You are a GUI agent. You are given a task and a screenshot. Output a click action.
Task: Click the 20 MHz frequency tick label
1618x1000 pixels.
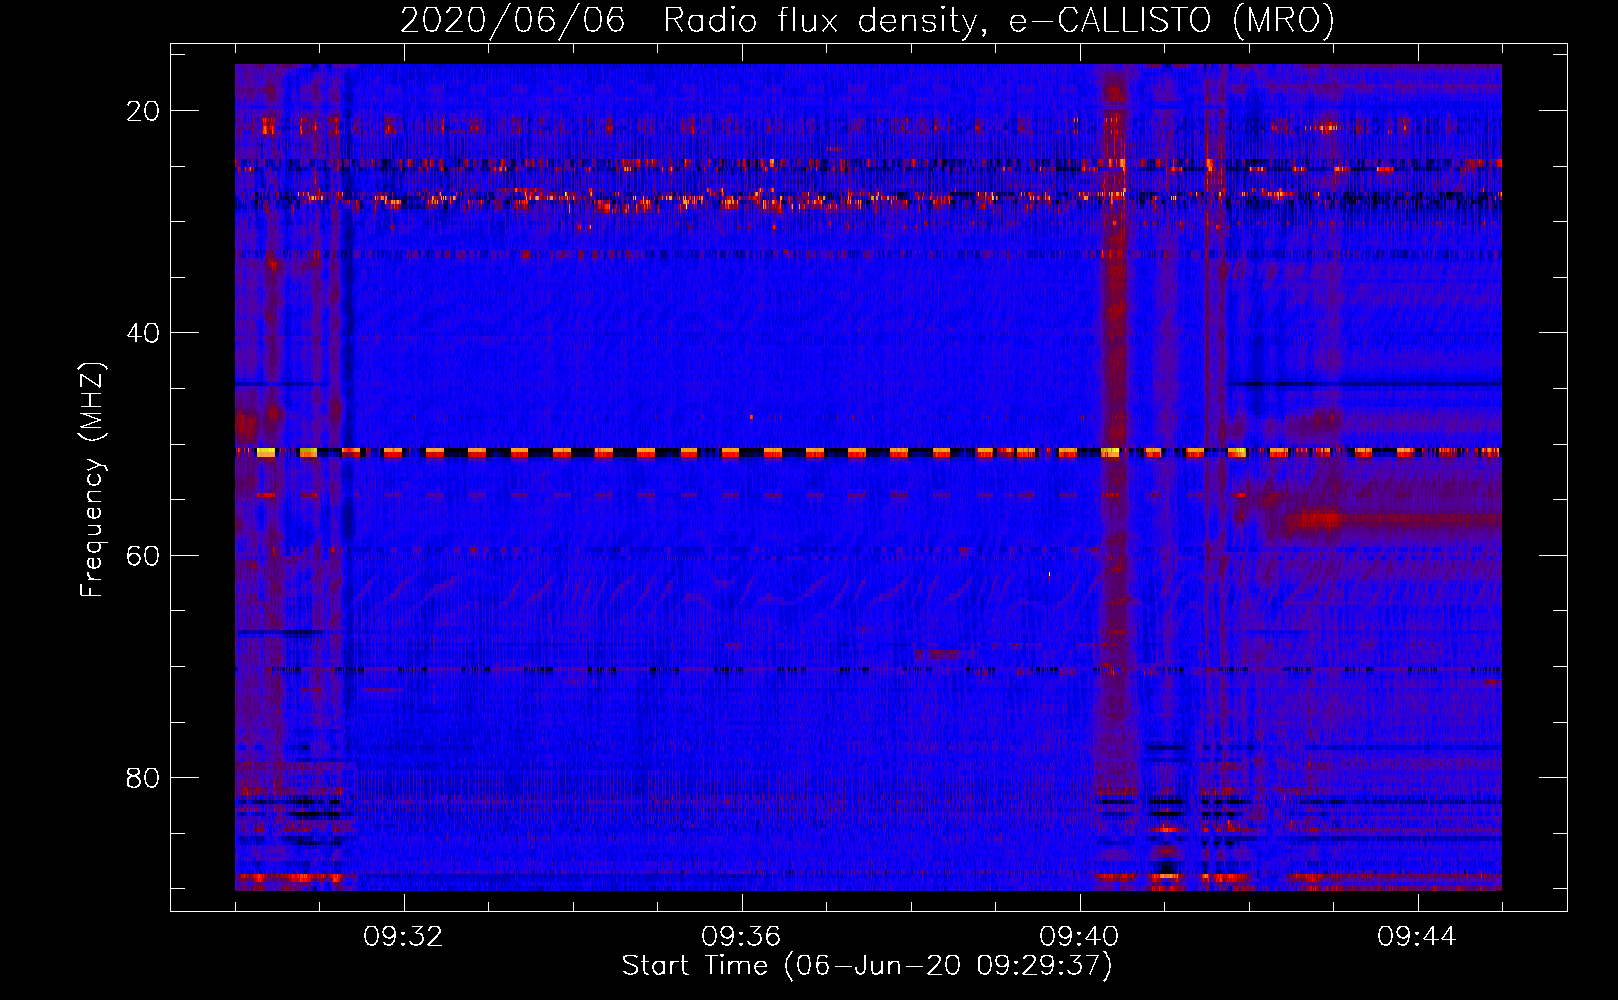143,111
